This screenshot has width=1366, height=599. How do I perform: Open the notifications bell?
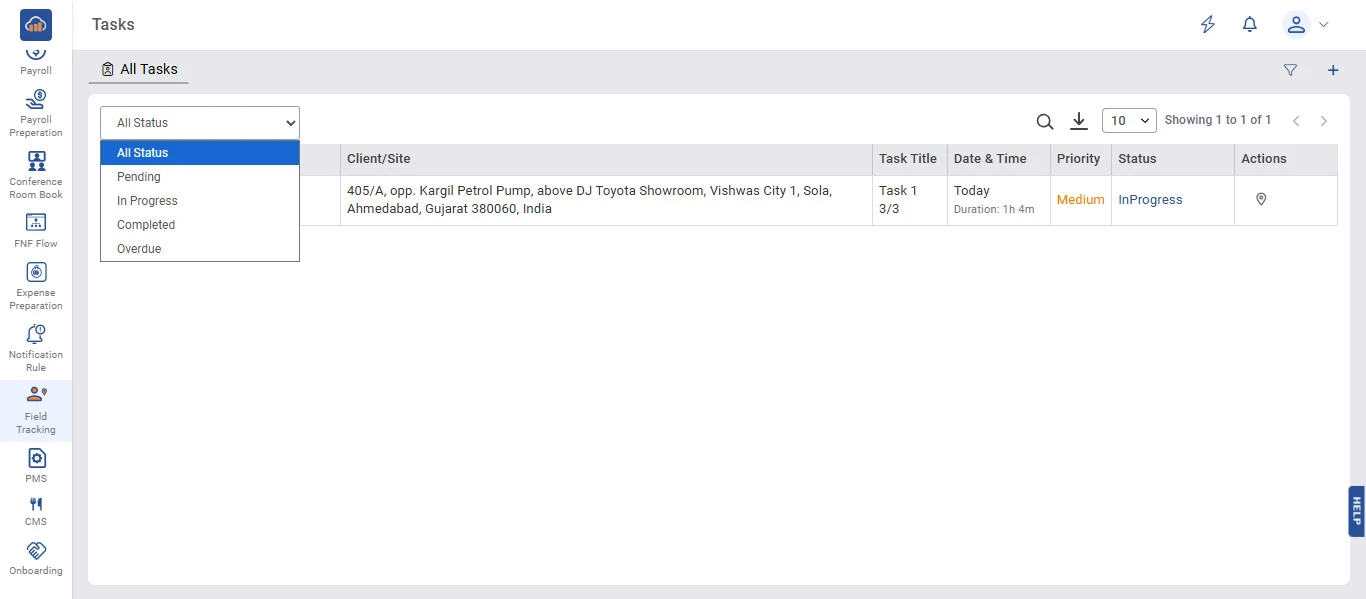tap(1250, 25)
